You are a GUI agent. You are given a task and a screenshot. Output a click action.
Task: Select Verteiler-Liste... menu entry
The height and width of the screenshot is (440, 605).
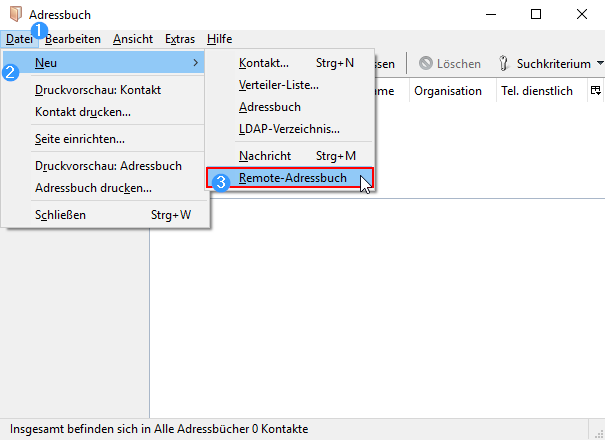tap(278, 85)
